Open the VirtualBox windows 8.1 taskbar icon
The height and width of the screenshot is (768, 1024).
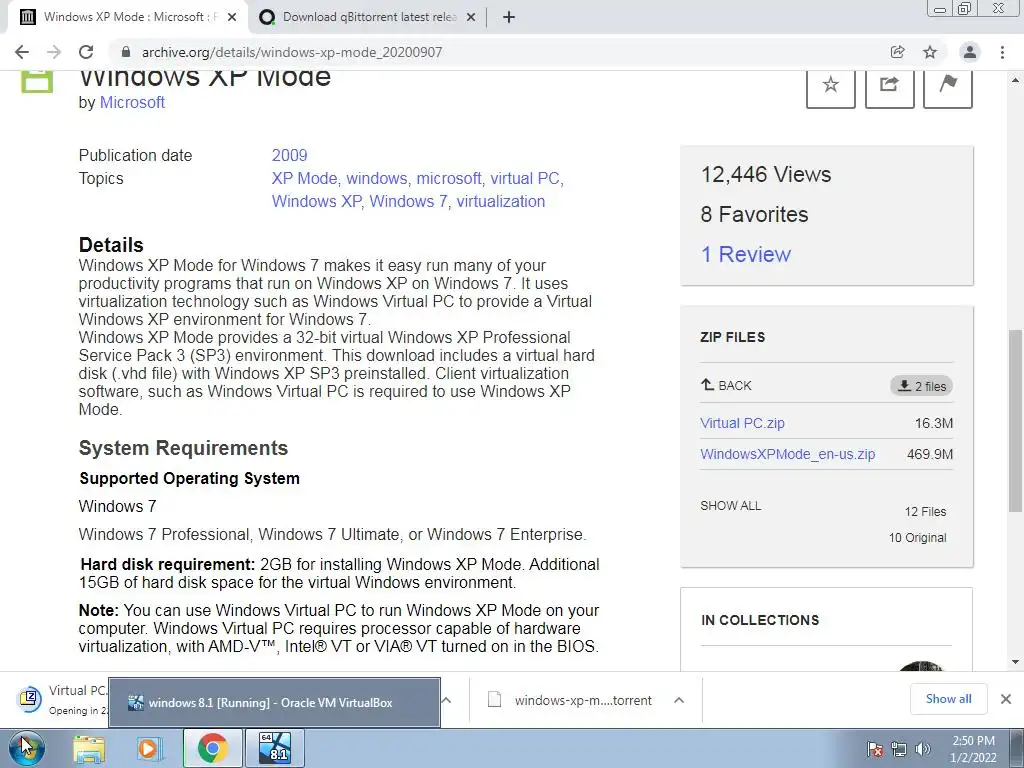pos(274,748)
